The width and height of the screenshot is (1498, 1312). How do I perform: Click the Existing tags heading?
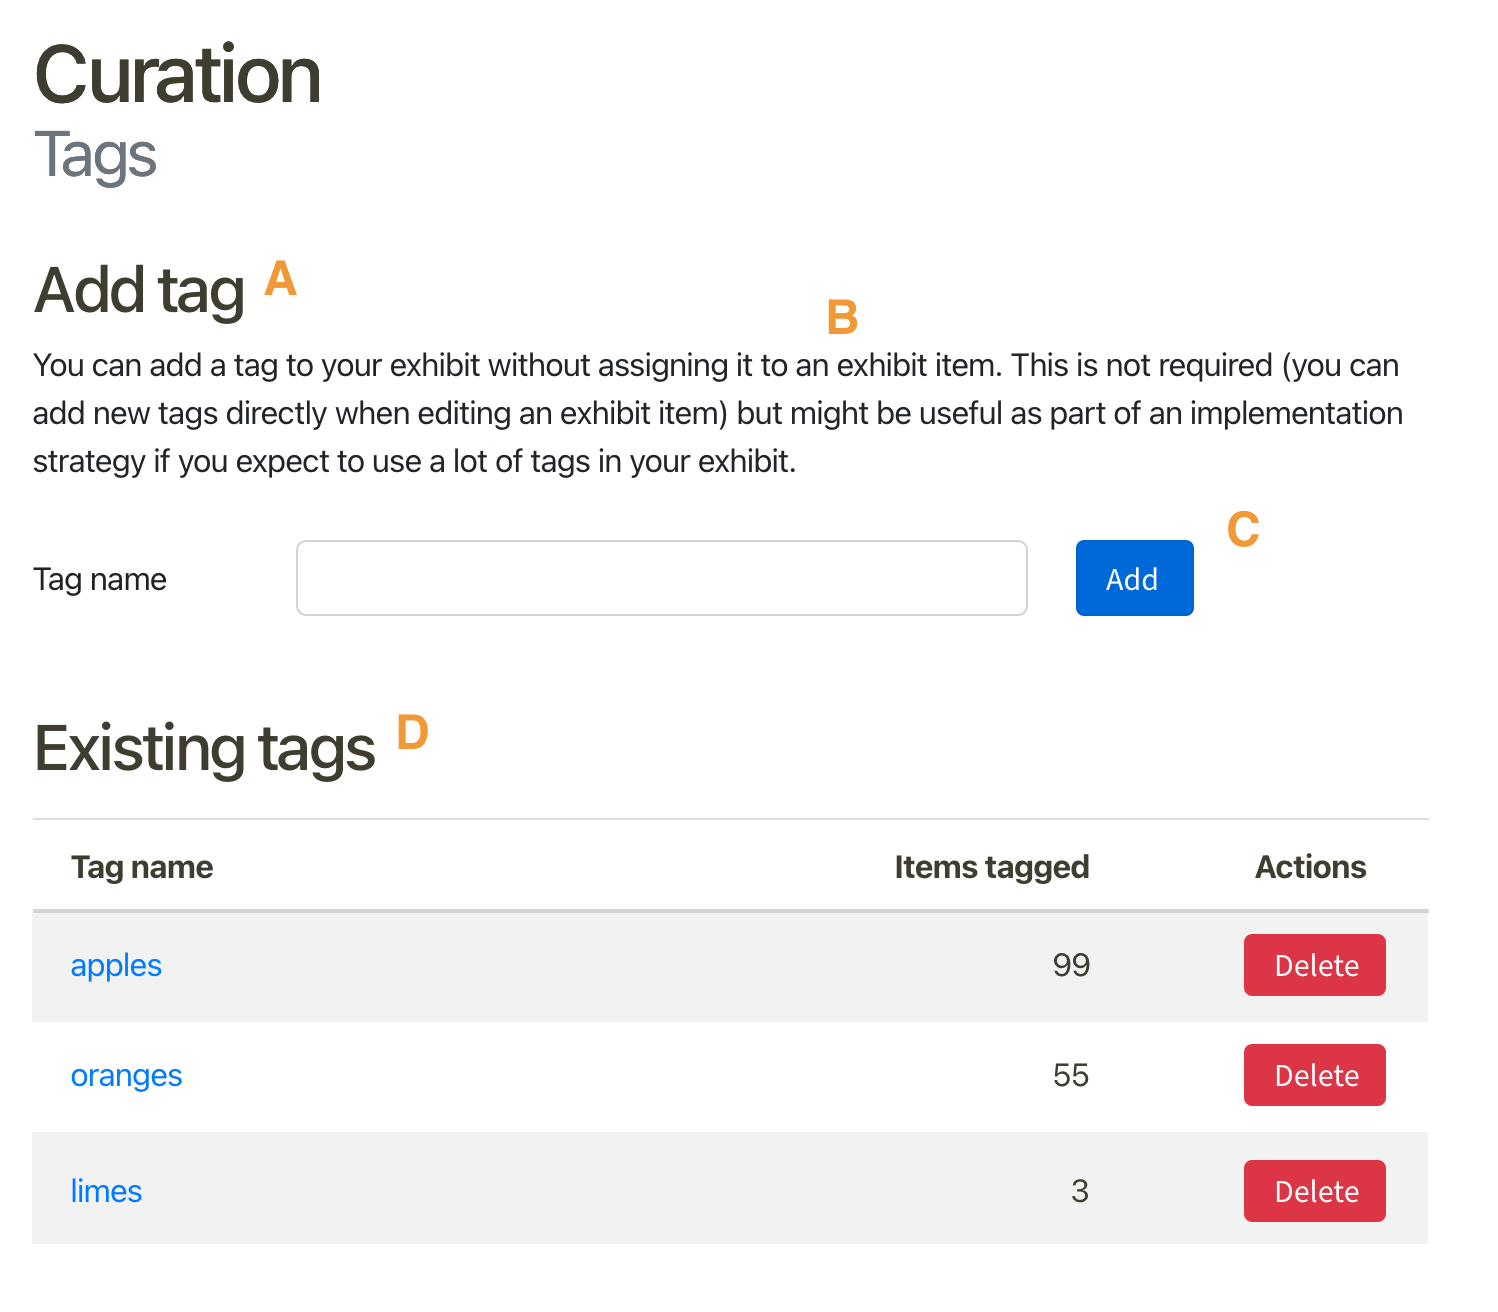coord(204,748)
